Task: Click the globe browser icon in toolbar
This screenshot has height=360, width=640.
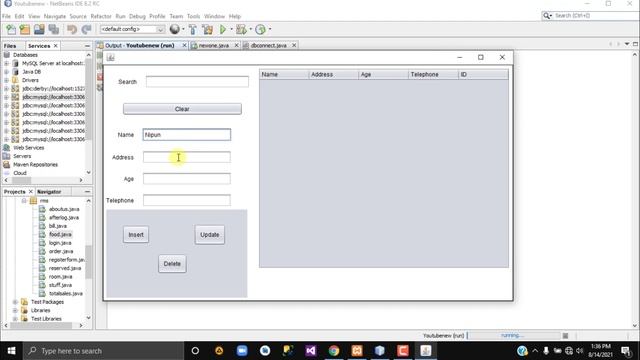Action: click(x=175, y=29)
